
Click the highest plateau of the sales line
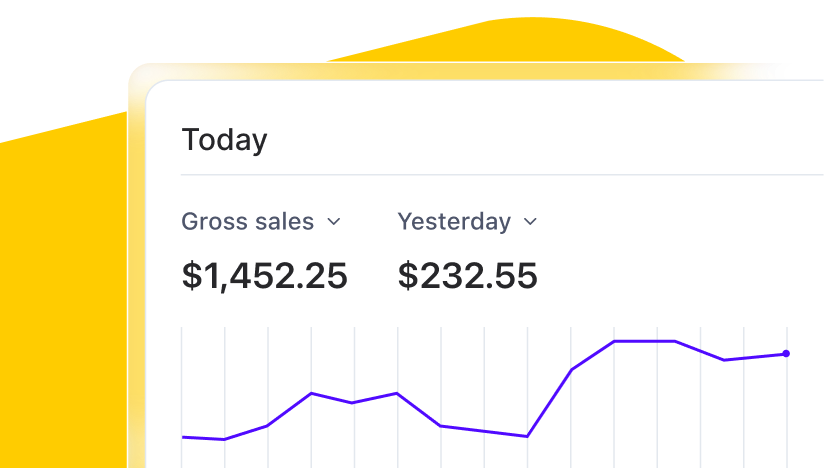(x=644, y=341)
